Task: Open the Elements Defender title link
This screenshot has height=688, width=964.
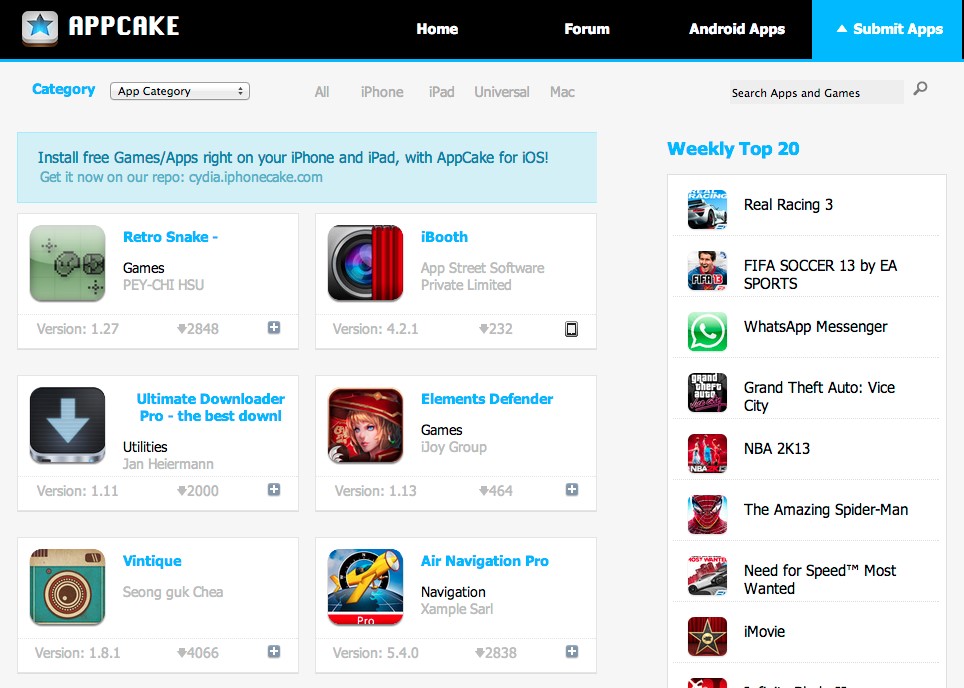Action: coord(487,399)
